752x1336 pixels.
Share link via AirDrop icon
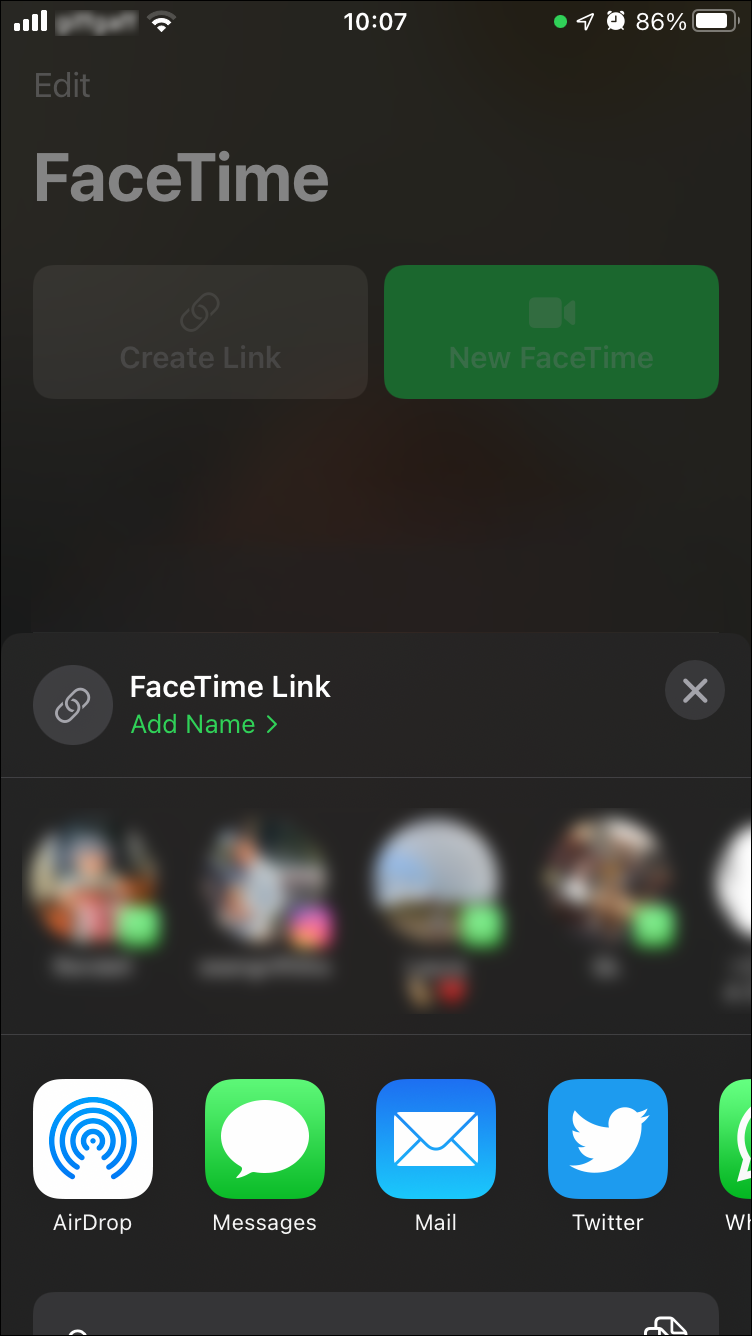coord(93,1139)
